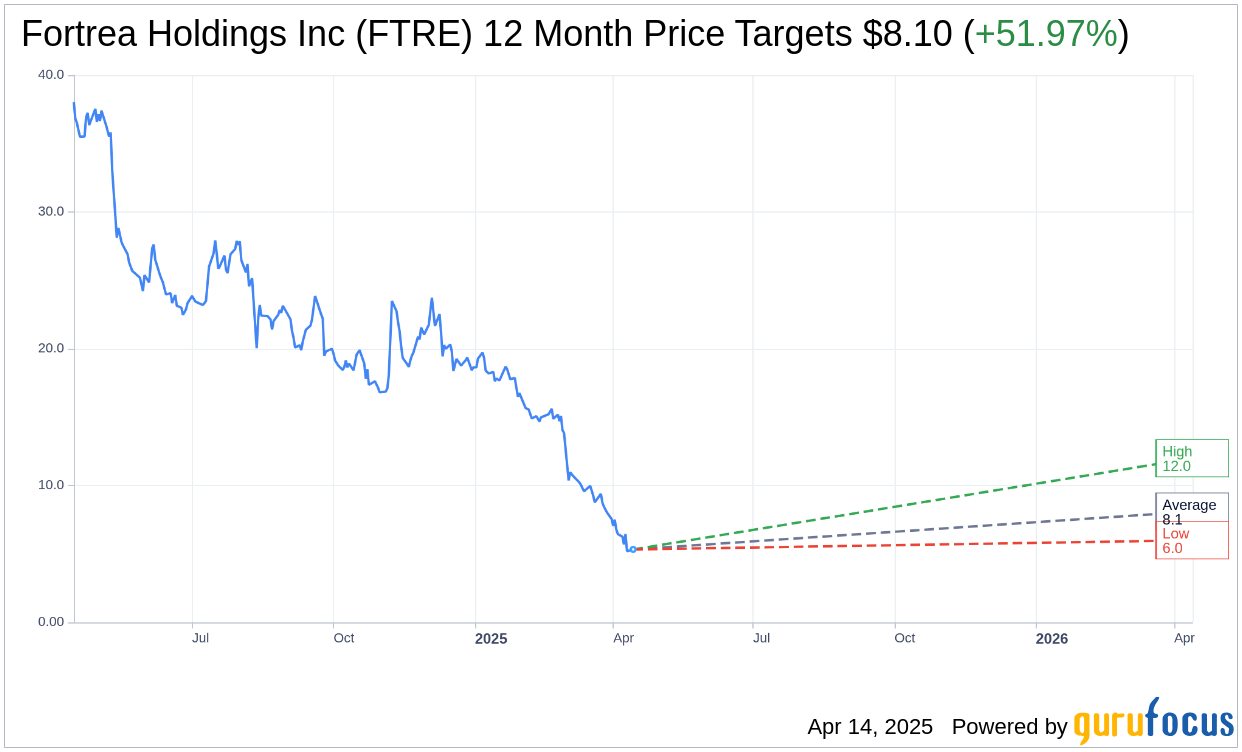This screenshot has height=752, width=1242.
Task: Click the 2026 x-axis label
Action: click(1052, 638)
